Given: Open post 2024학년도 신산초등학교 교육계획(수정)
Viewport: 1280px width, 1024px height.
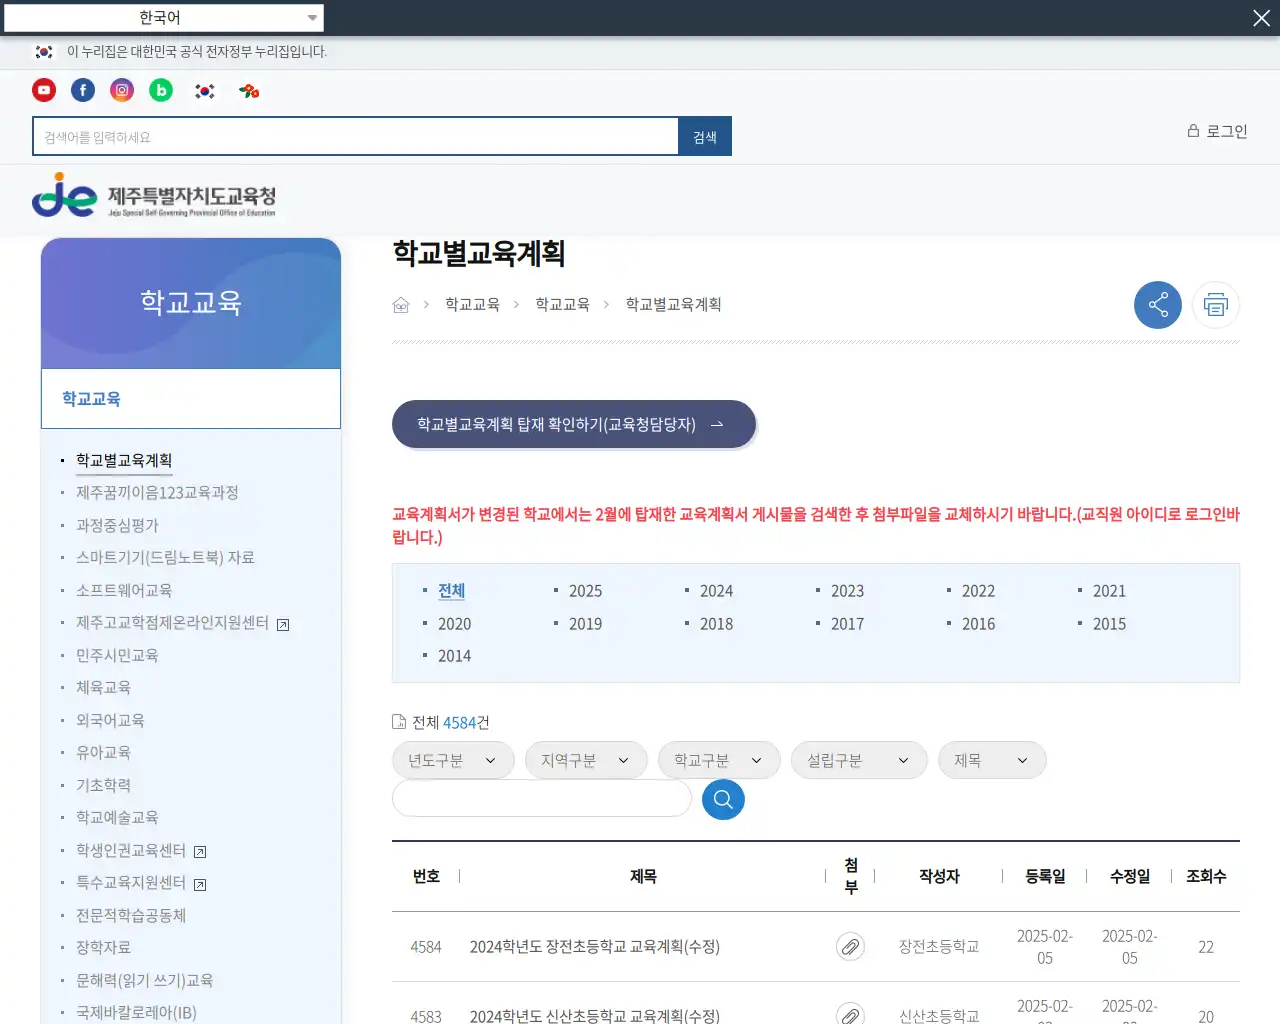Looking at the screenshot, I should click(x=594, y=1015).
